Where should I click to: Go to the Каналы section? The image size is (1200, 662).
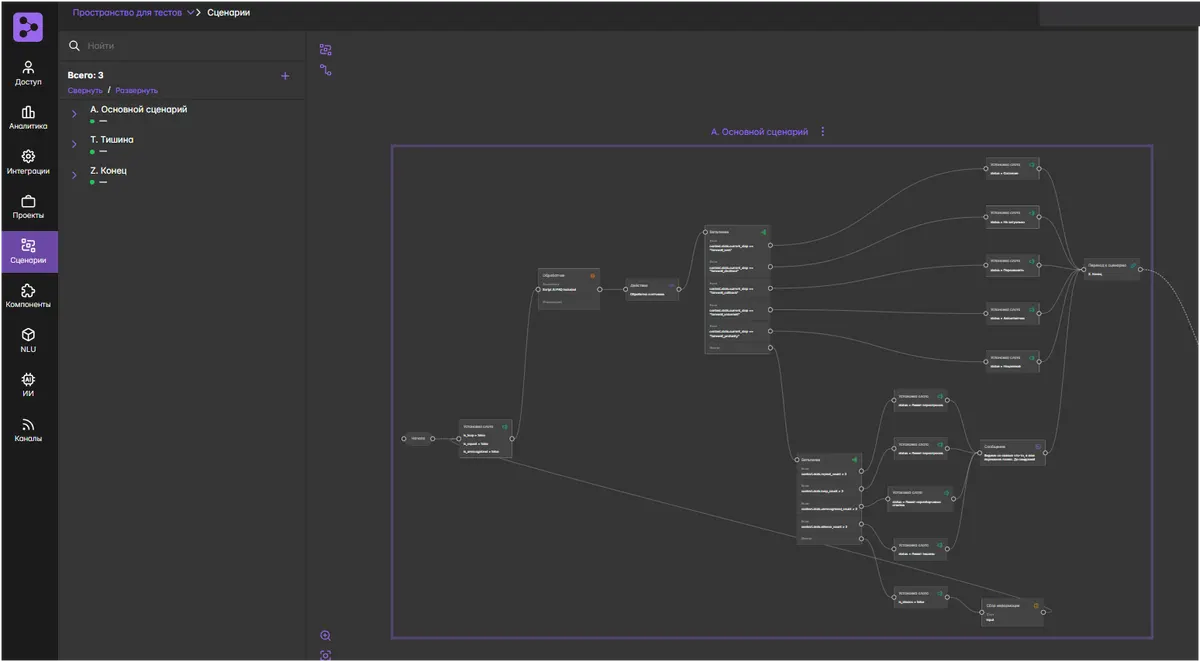tap(28, 430)
